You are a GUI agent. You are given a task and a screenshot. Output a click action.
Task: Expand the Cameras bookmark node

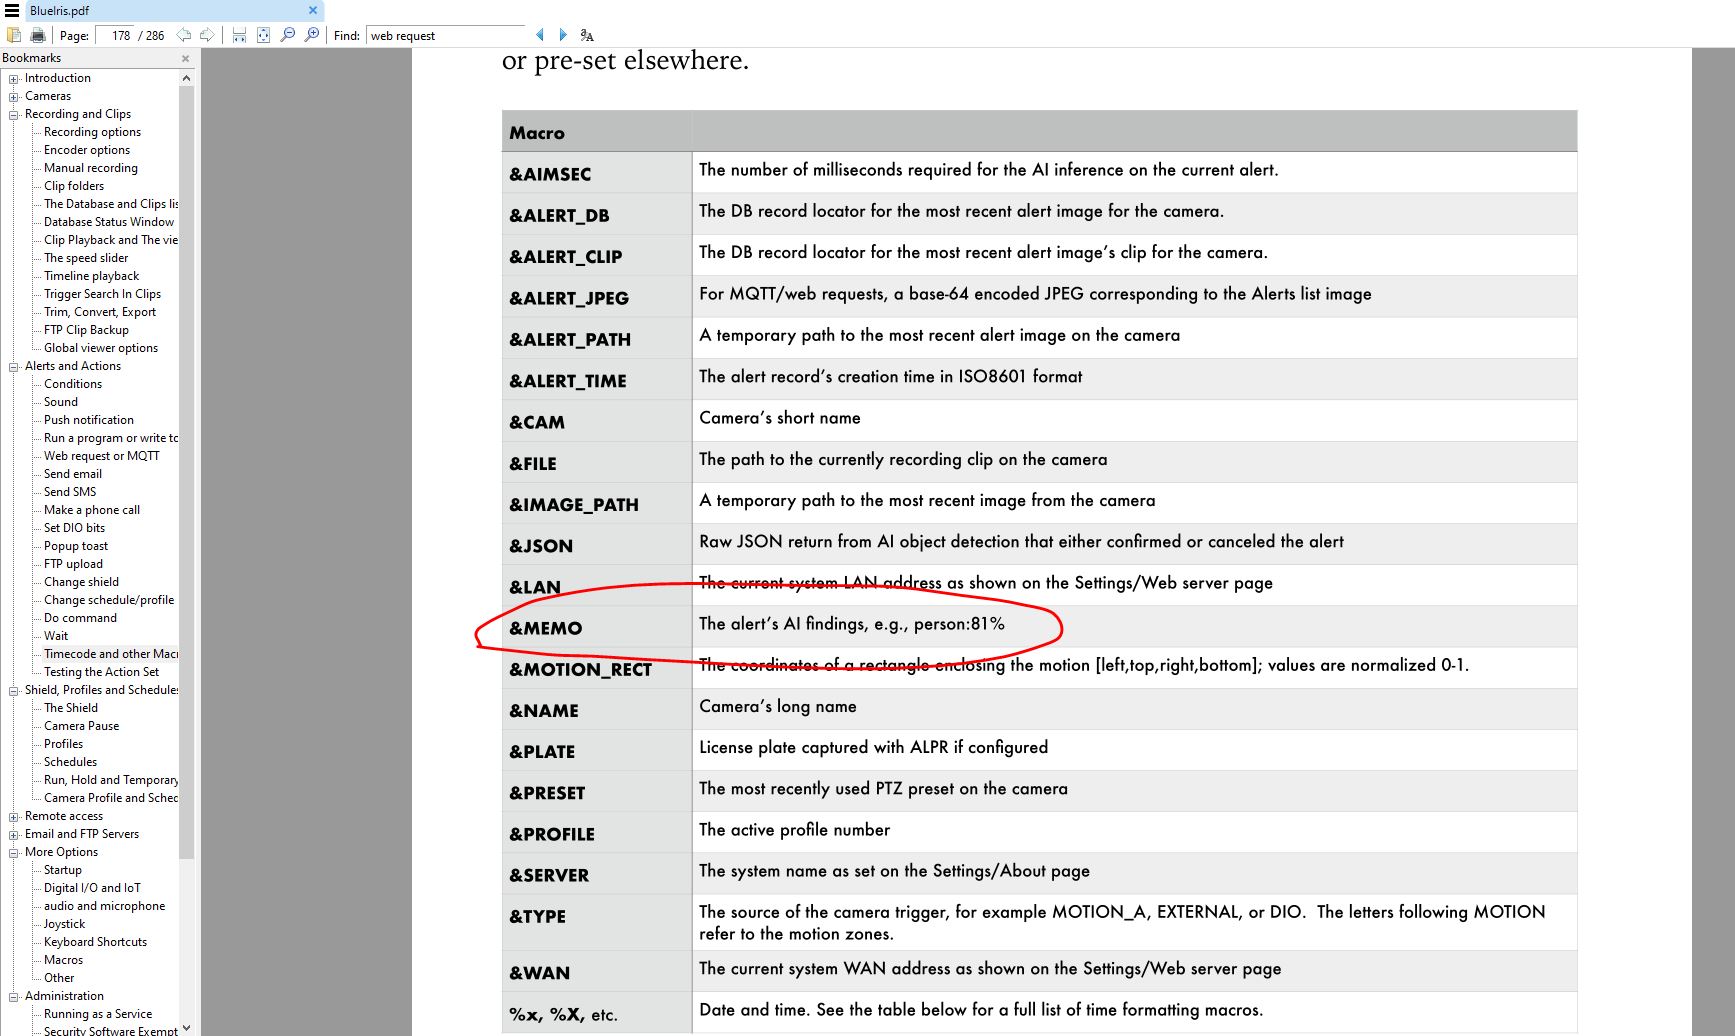click(x=14, y=97)
